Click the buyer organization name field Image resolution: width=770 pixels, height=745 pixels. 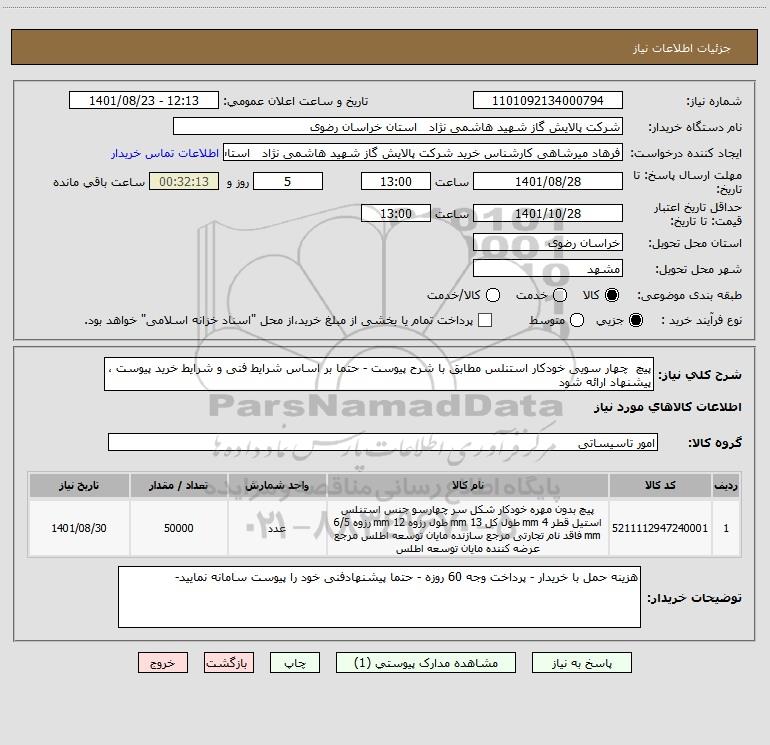398,127
